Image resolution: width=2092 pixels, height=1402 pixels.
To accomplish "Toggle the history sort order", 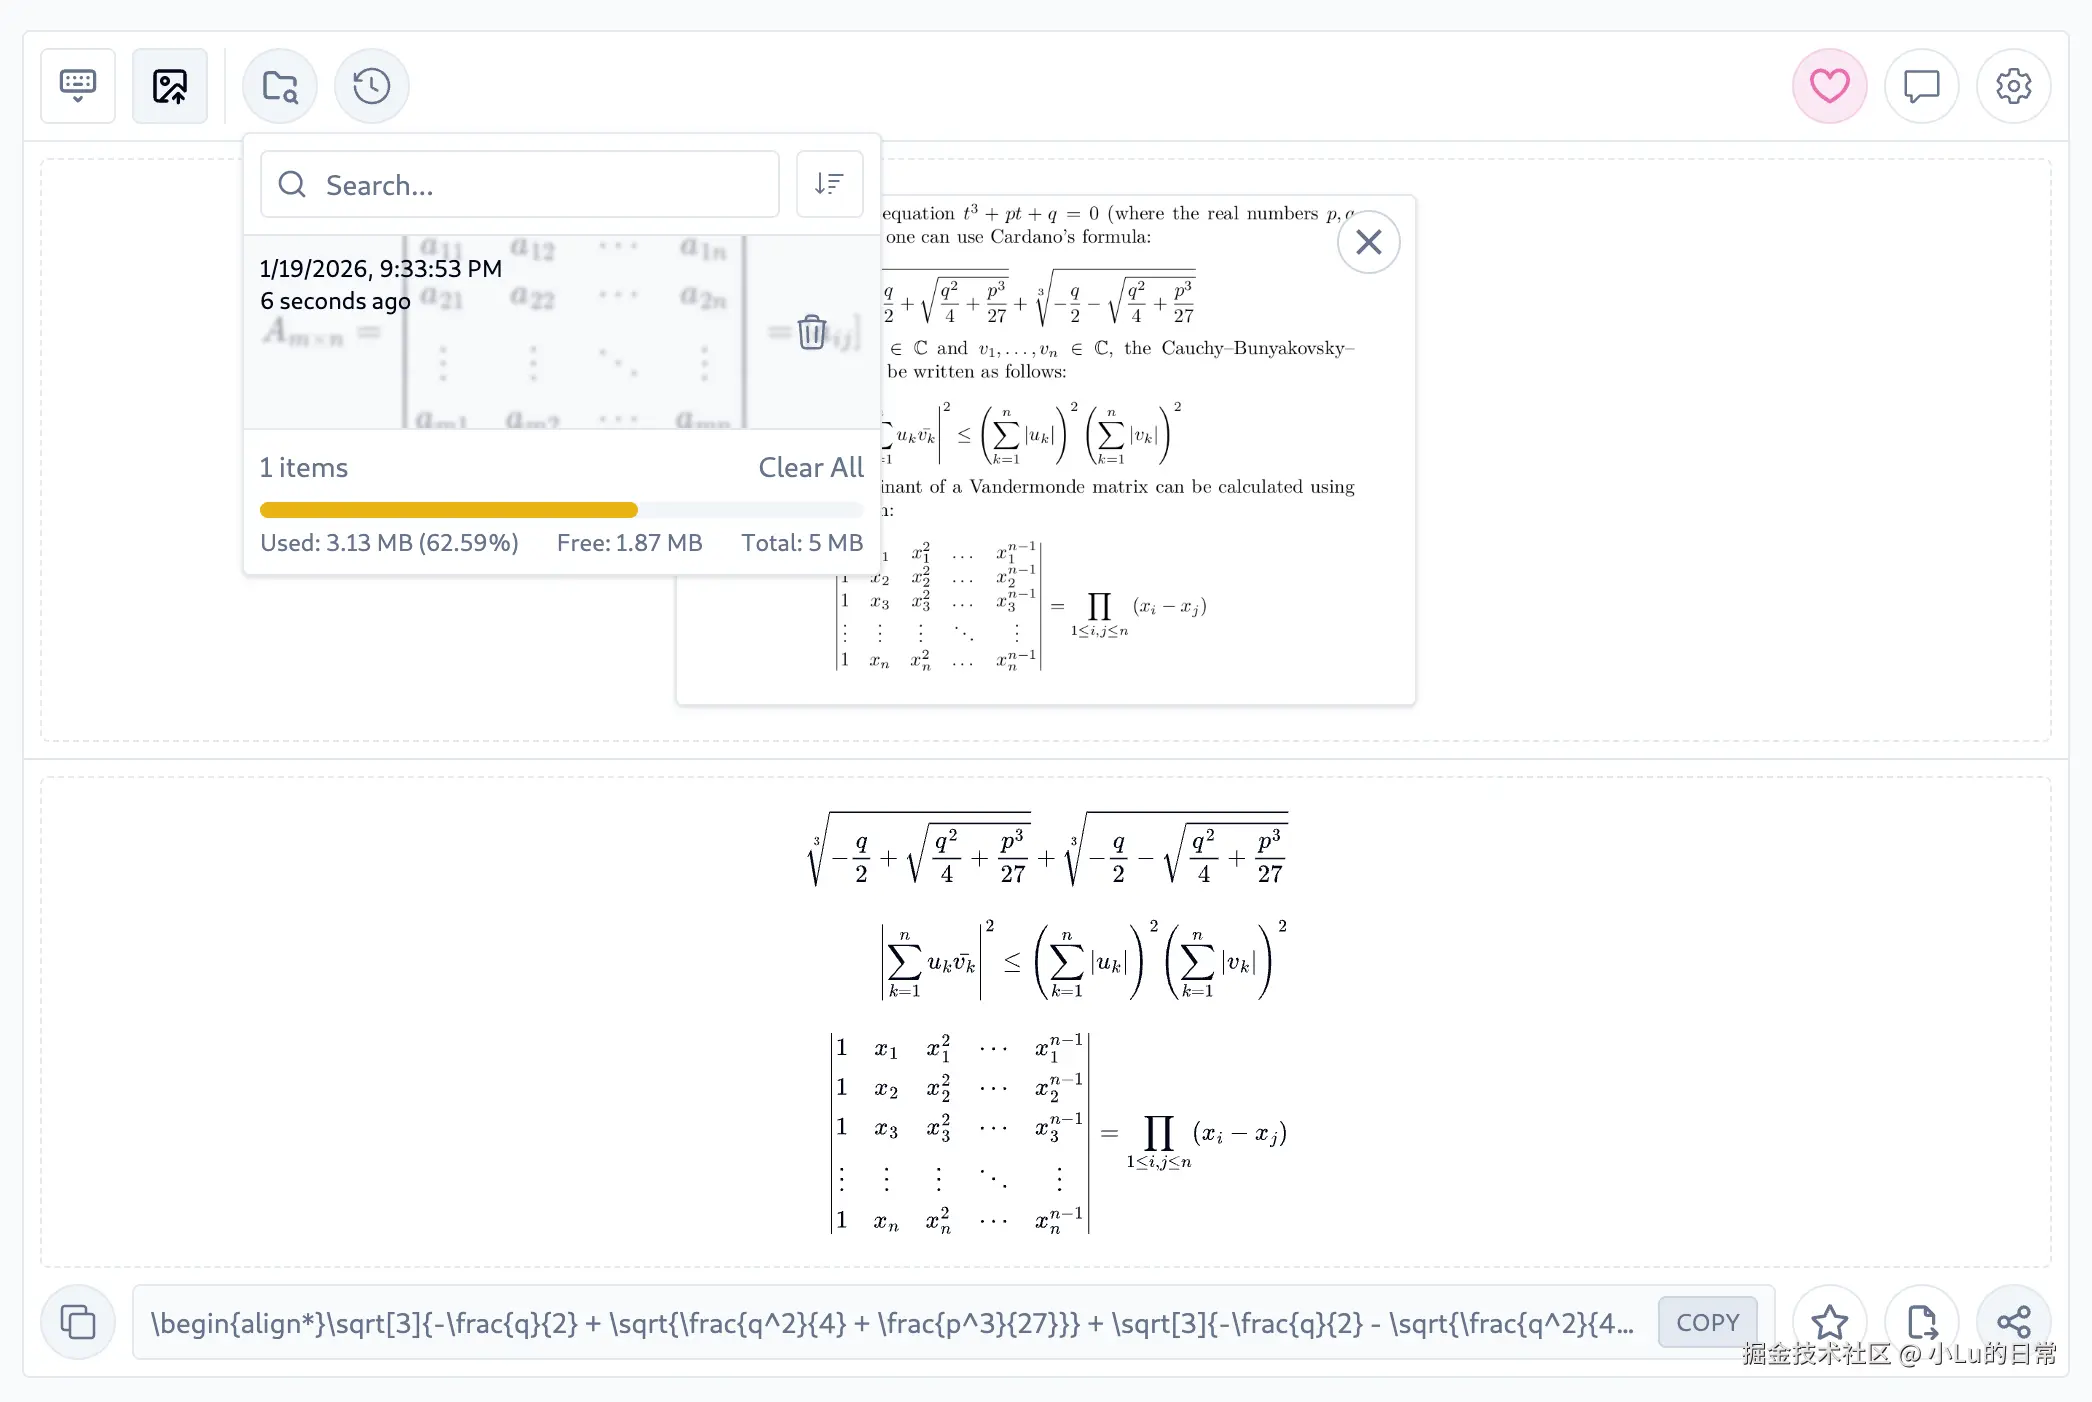I will click(829, 184).
